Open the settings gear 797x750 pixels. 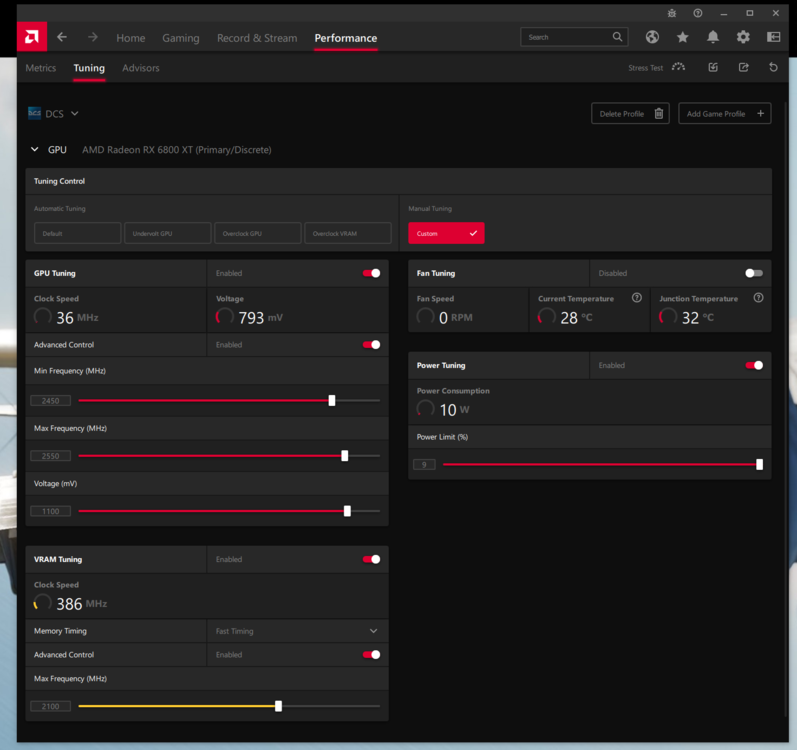click(743, 37)
